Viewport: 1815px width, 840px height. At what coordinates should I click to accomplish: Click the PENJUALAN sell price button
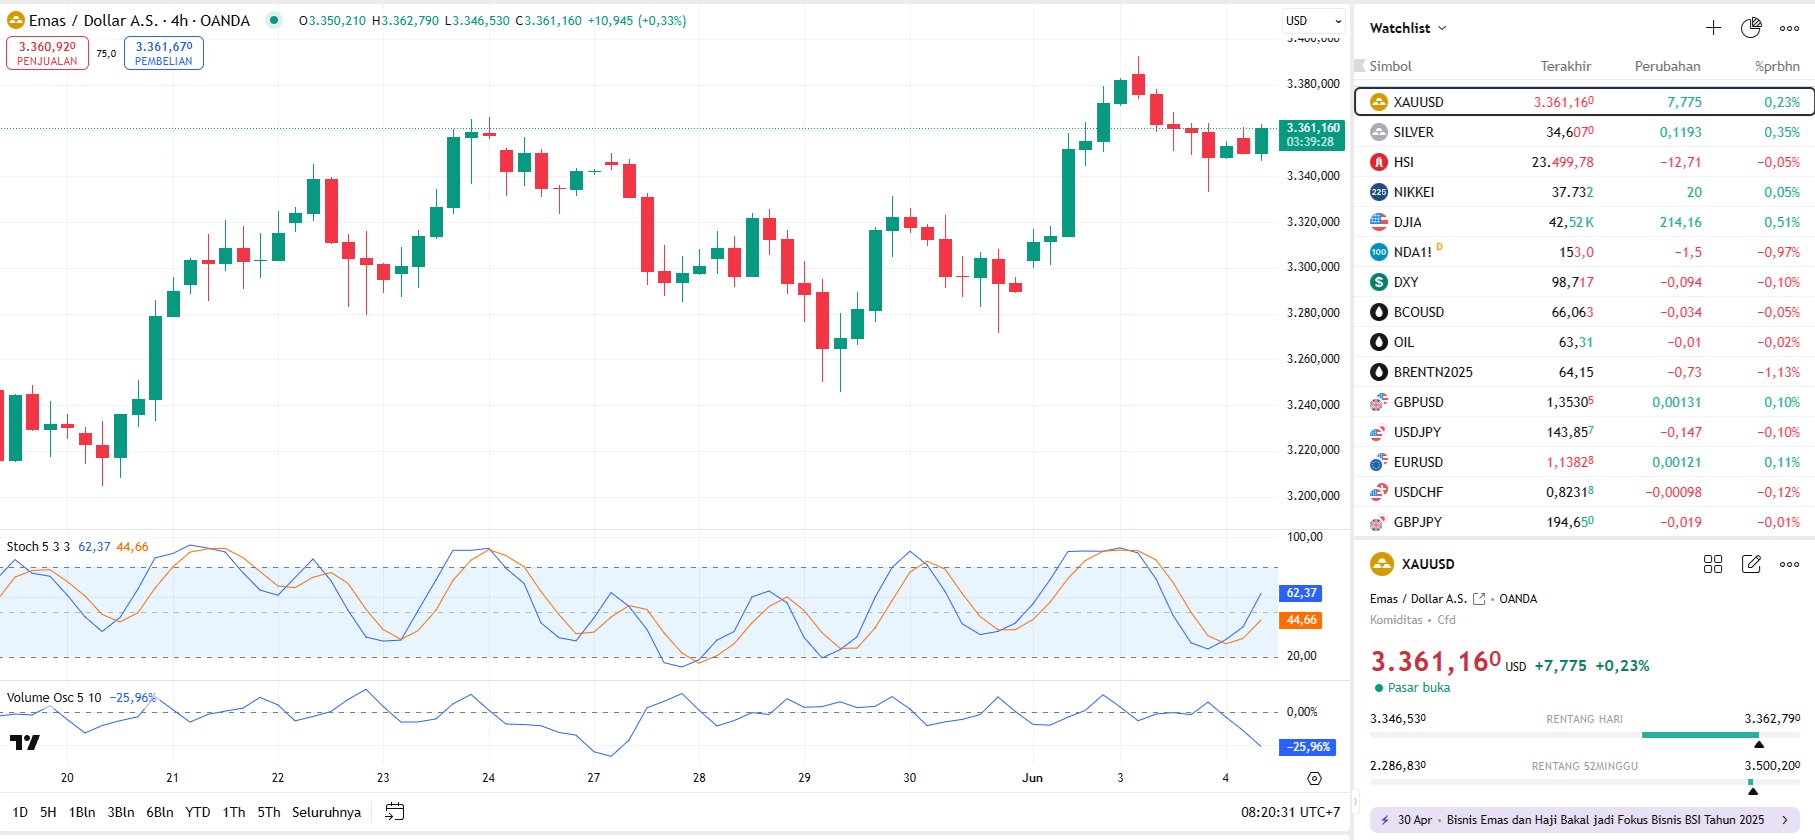coord(47,53)
